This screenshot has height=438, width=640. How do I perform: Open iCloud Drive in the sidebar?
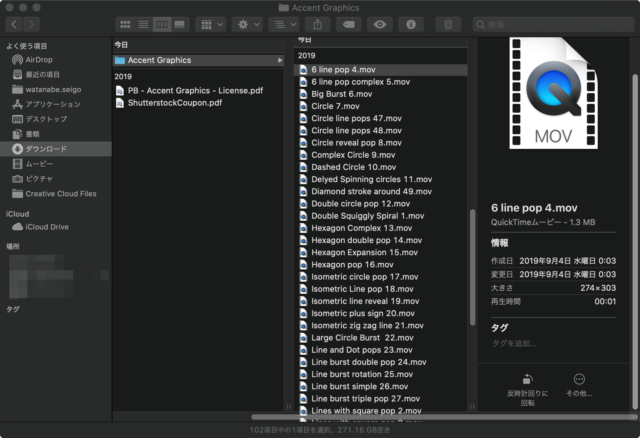(56, 227)
